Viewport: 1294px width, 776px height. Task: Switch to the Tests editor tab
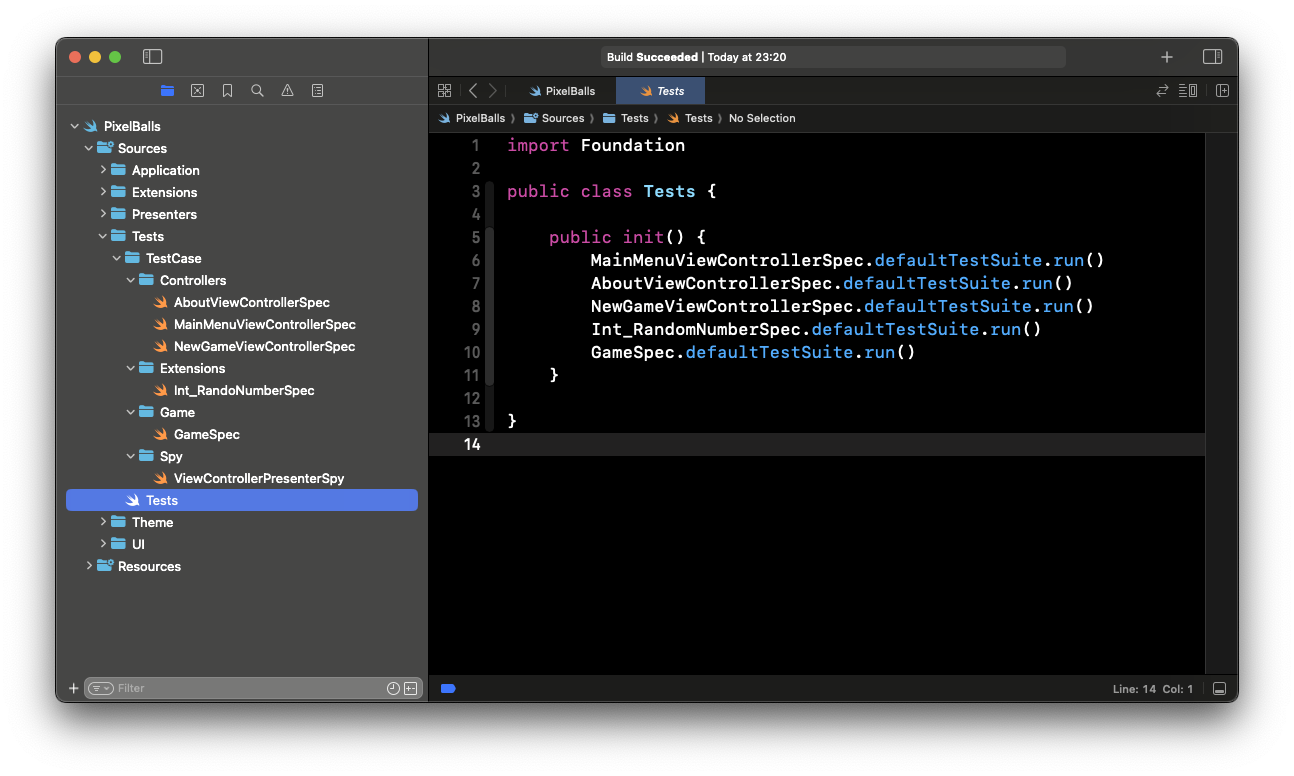(661, 90)
